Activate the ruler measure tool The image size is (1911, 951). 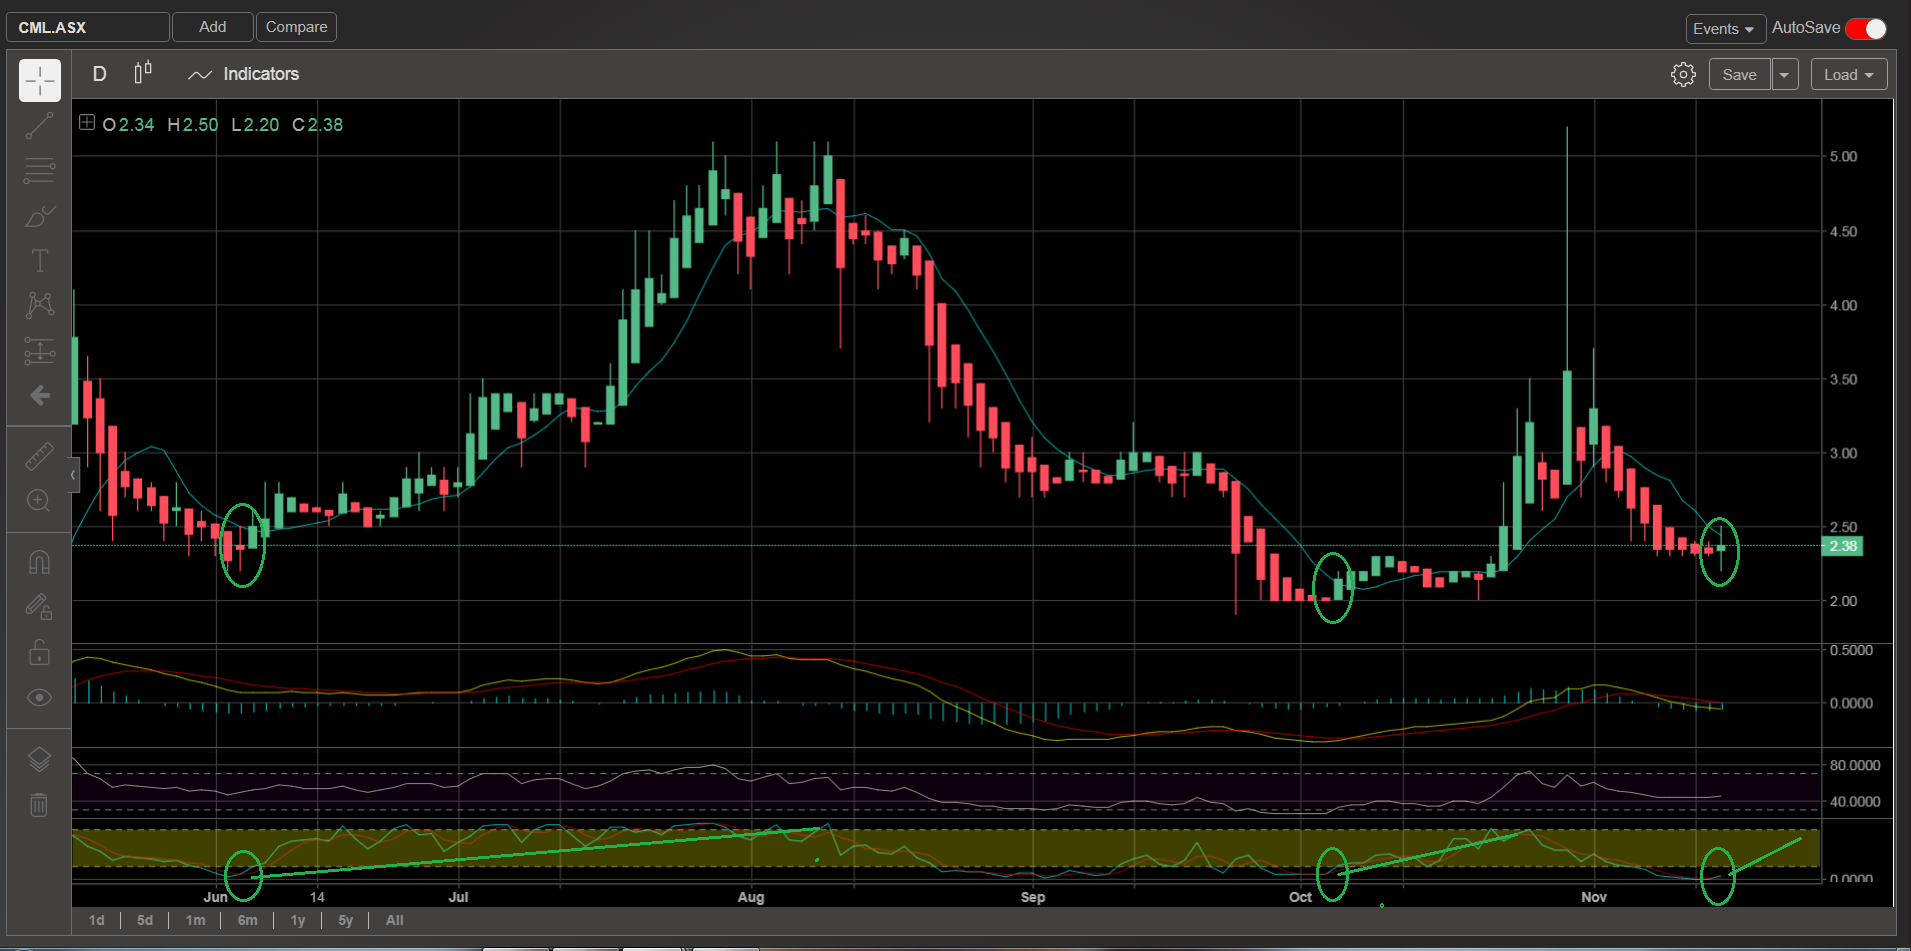coord(40,456)
